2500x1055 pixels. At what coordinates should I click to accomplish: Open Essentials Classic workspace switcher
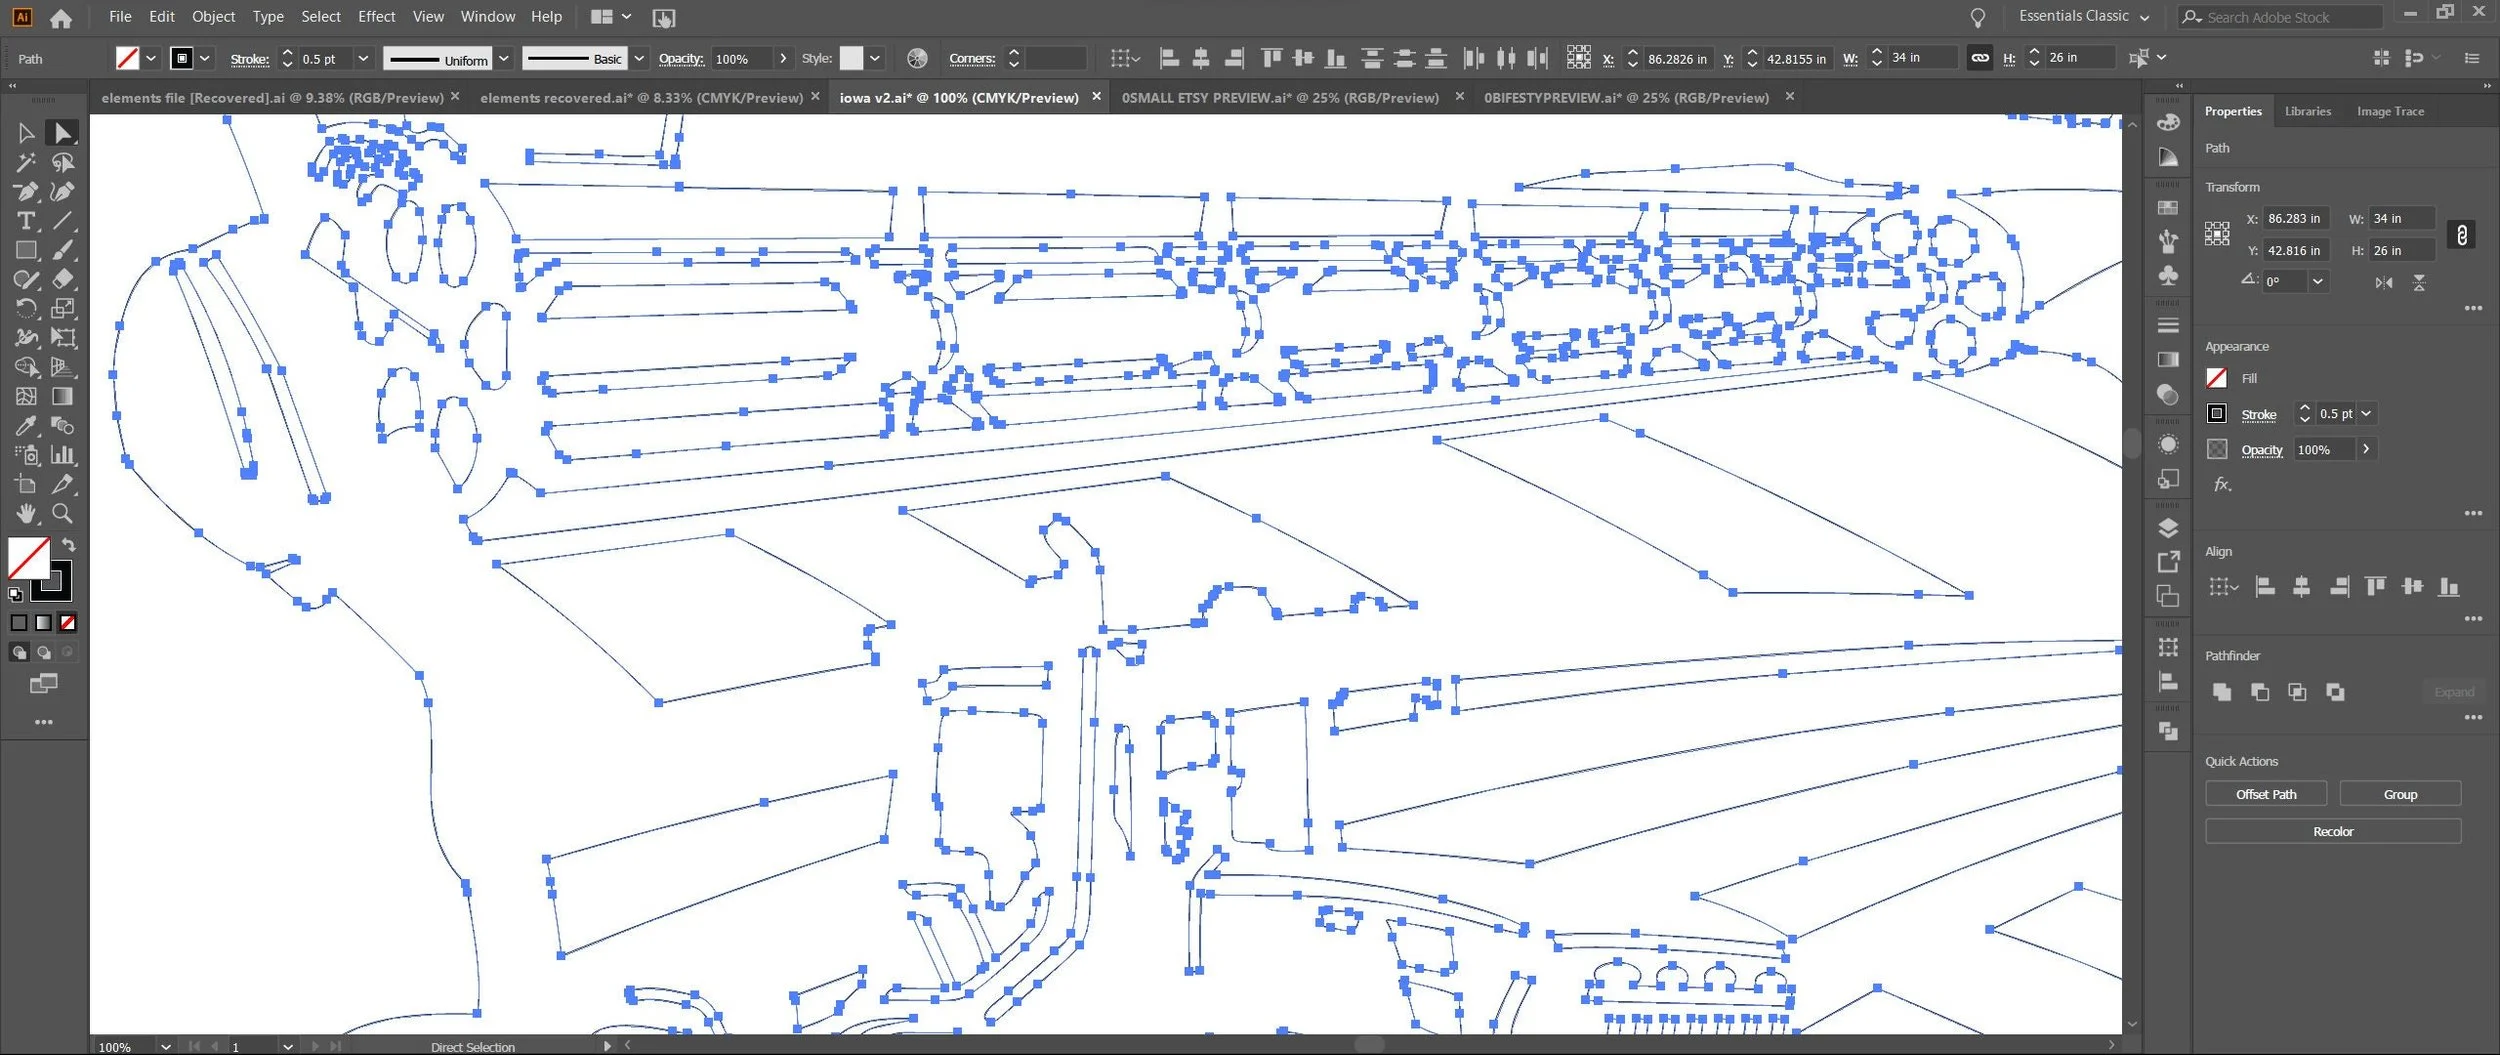2083,16
